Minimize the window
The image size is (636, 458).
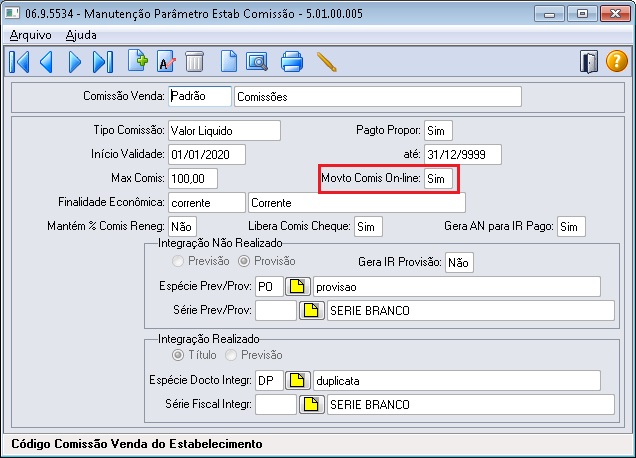click(x=549, y=14)
